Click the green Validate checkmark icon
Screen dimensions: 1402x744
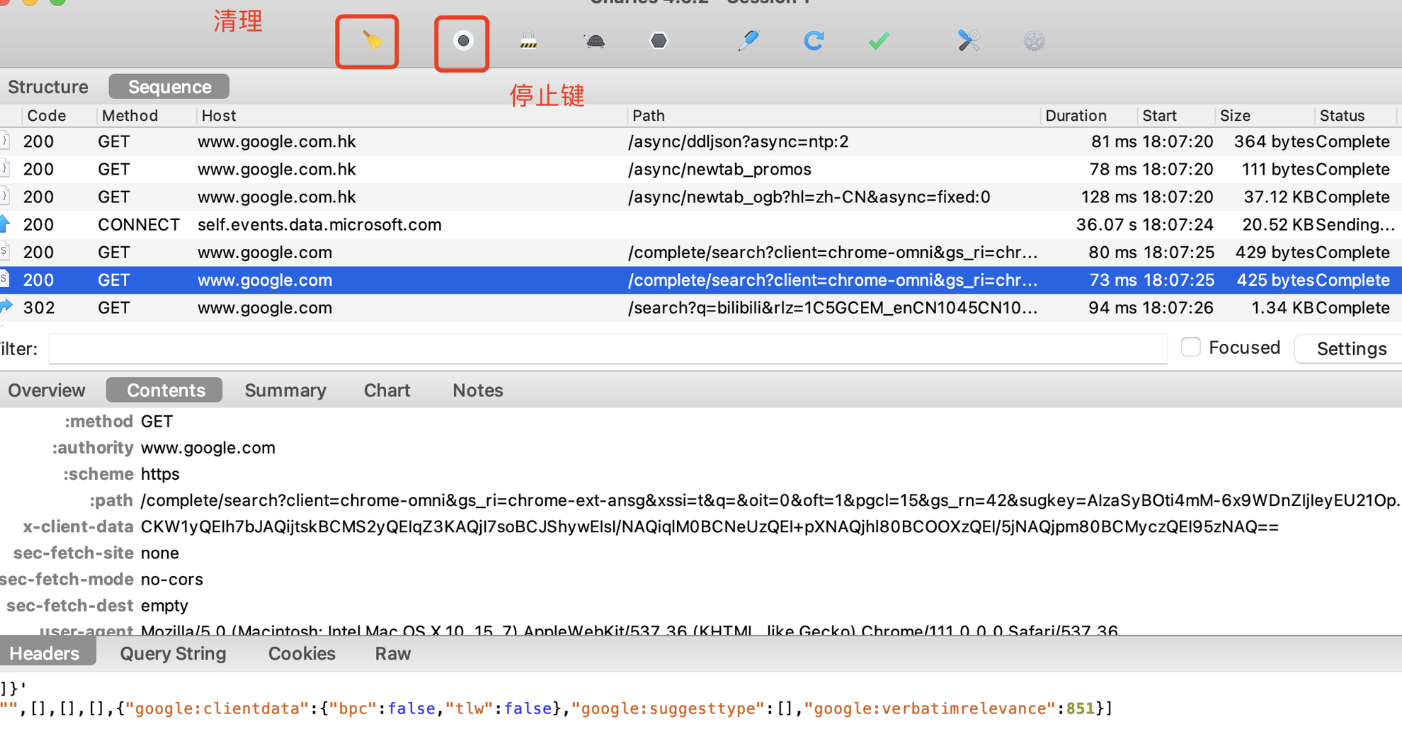click(x=879, y=41)
